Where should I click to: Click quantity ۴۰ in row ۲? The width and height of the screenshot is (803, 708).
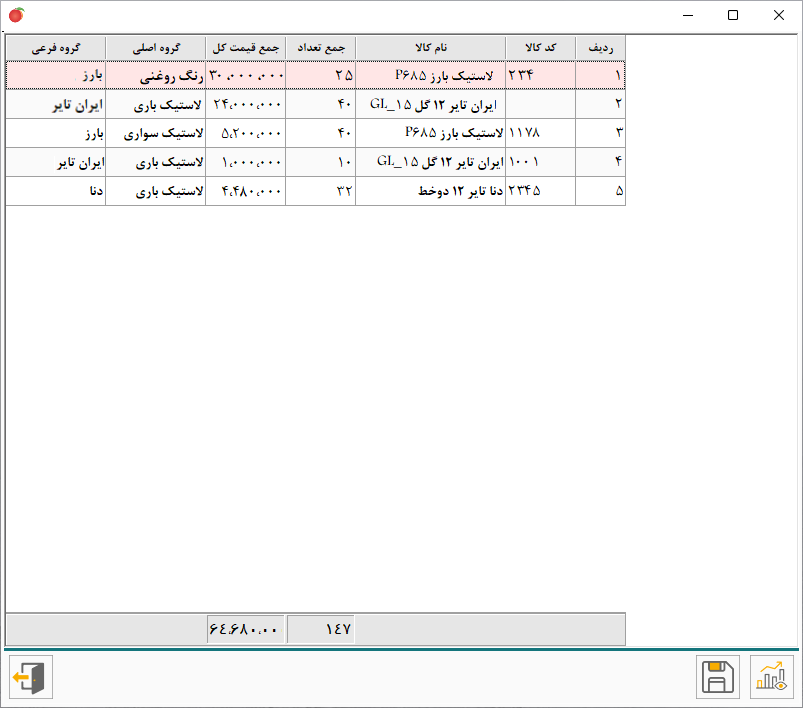pyautogui.click(x=321, y=105)
